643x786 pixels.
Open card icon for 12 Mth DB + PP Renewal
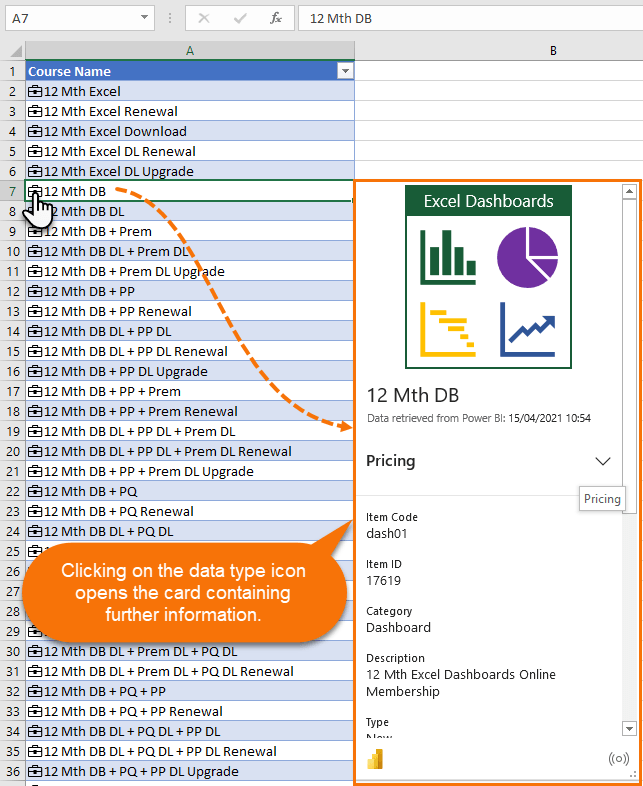click(x=35, y=312)
